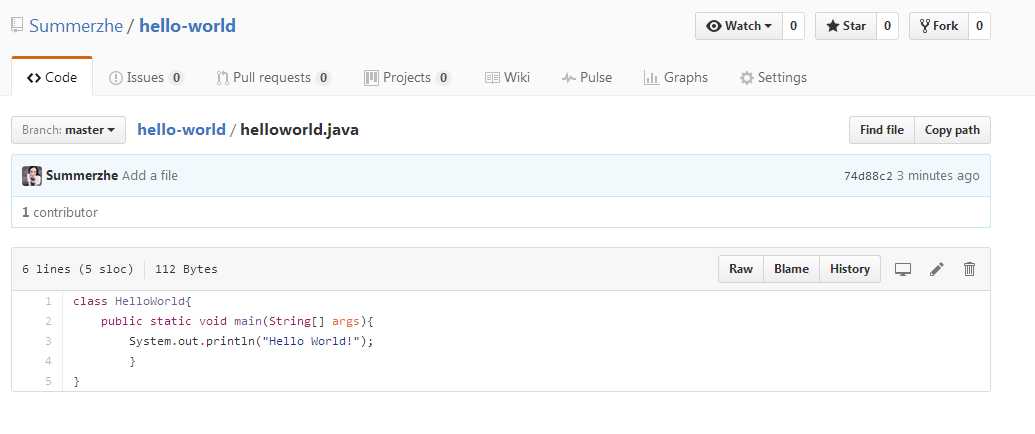Open the Projects tab

point(407,77)
